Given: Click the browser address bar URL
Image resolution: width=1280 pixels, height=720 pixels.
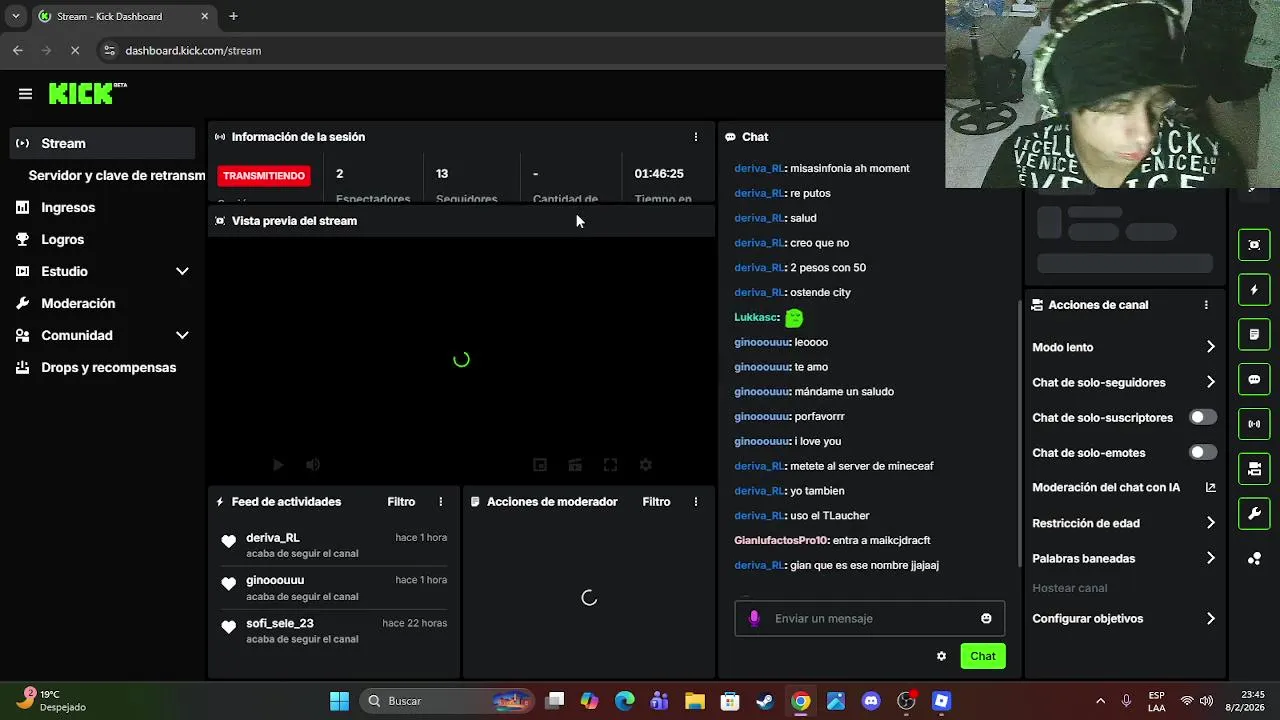Looking at the screenshot, I should 193,50.
